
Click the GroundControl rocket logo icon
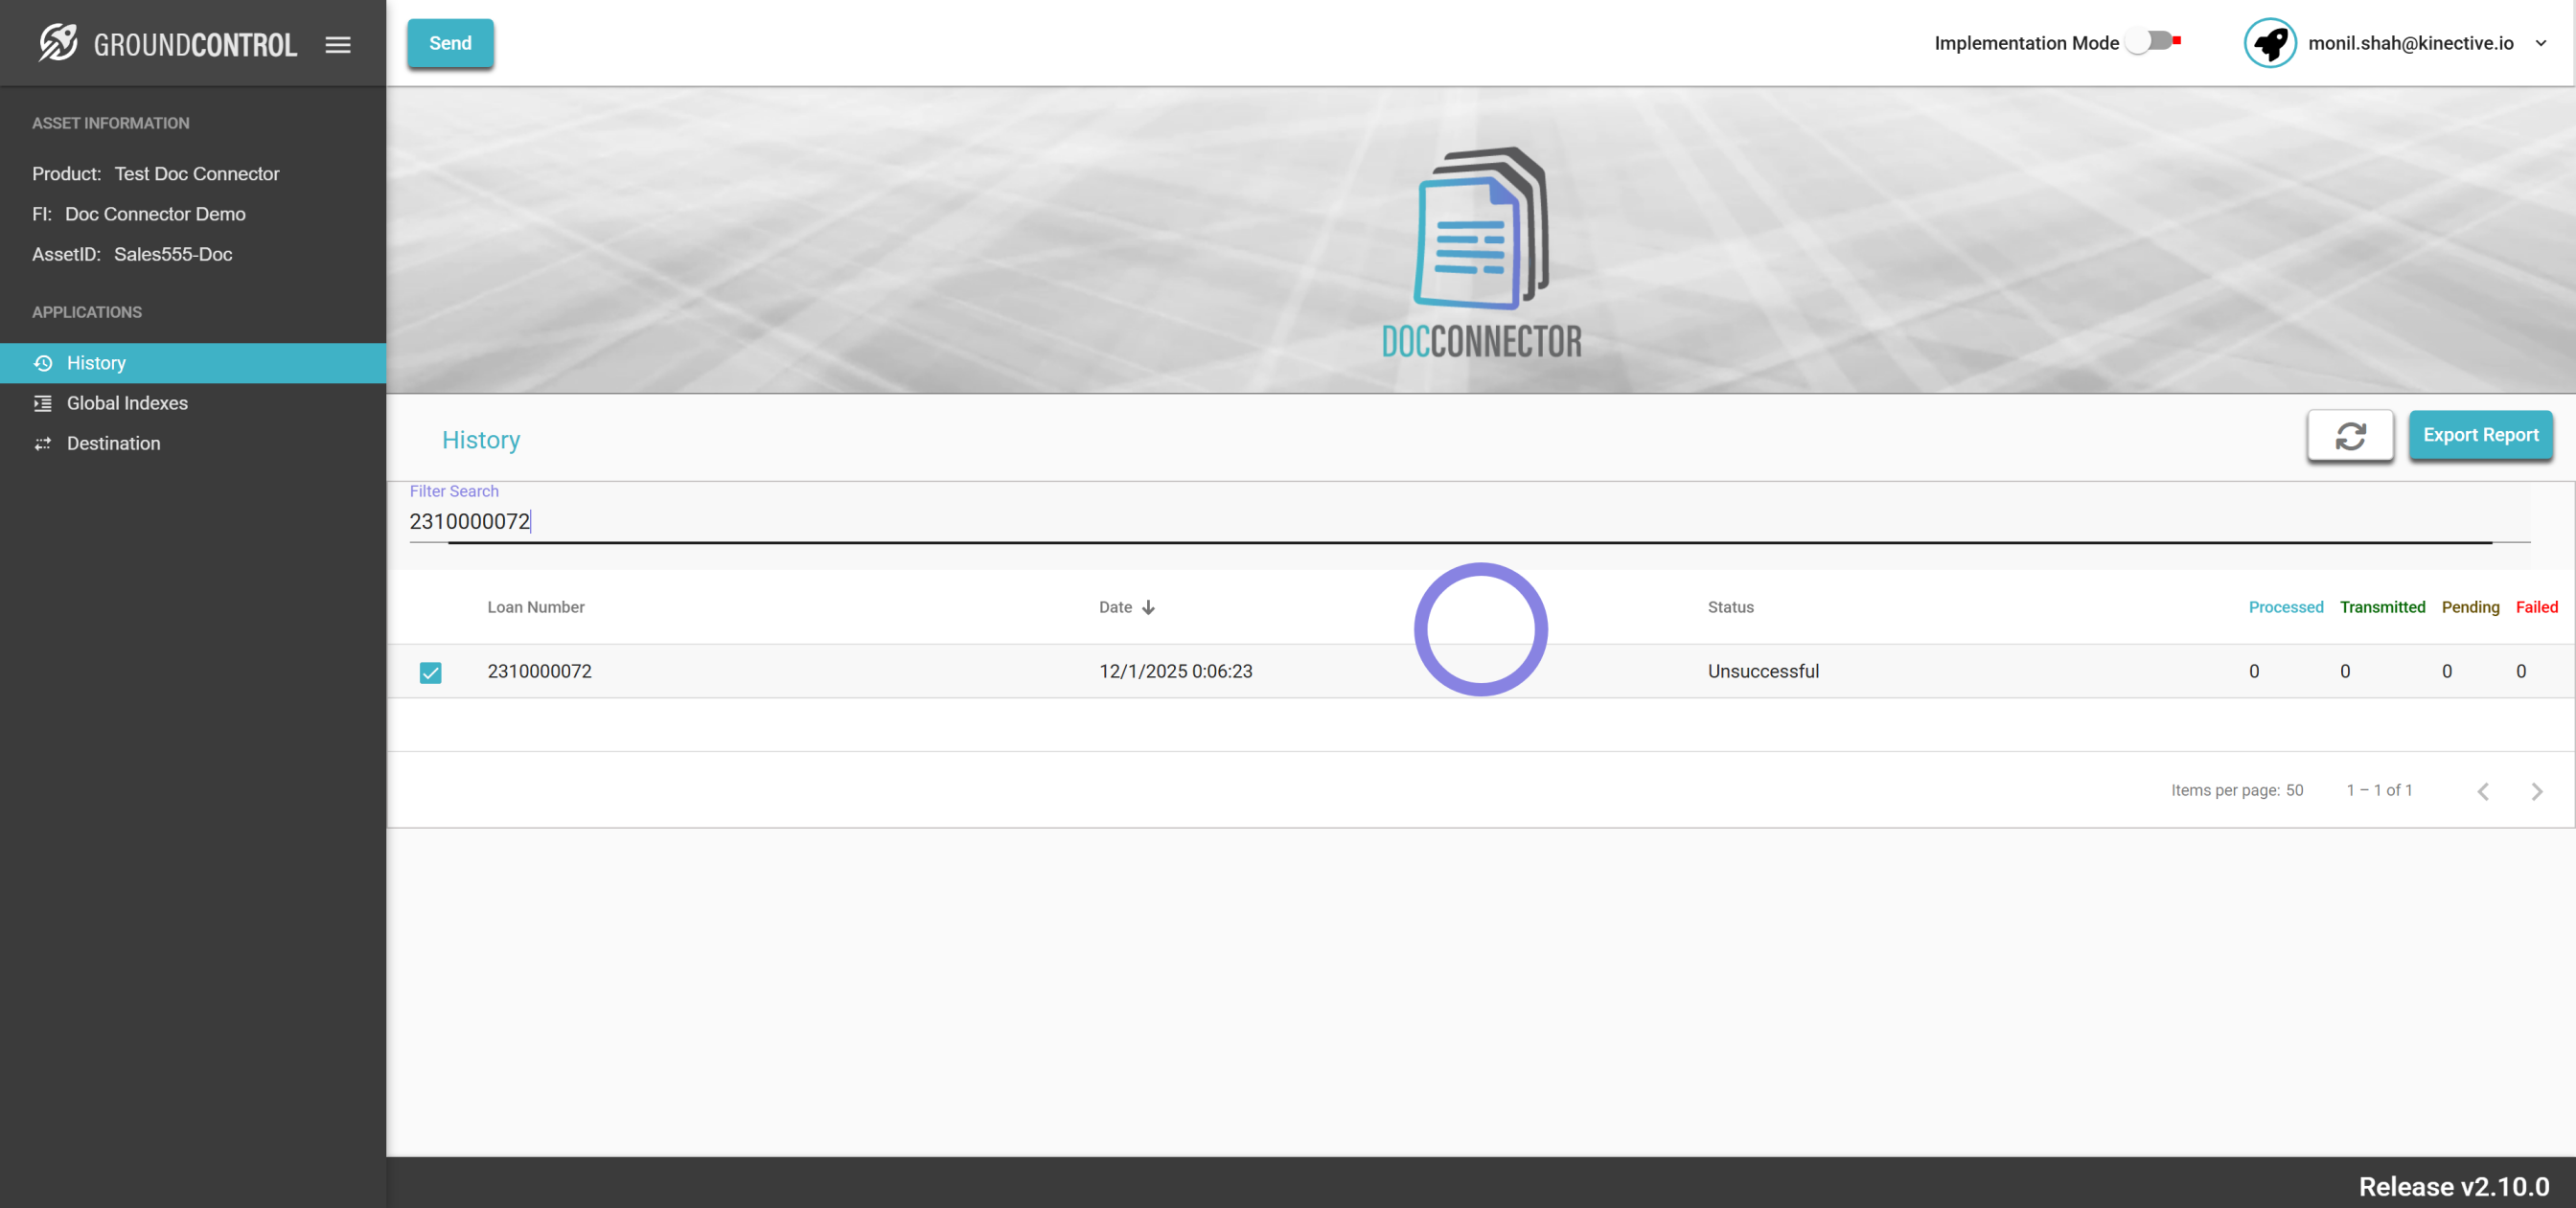tap(58, 43)
